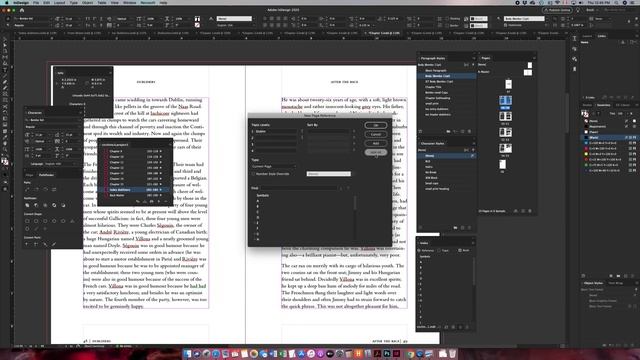Image resolution: width=640 pixels, height=360 pixels.
Task: Select the Back Matter document in Book panel
Action: point(135,195)
